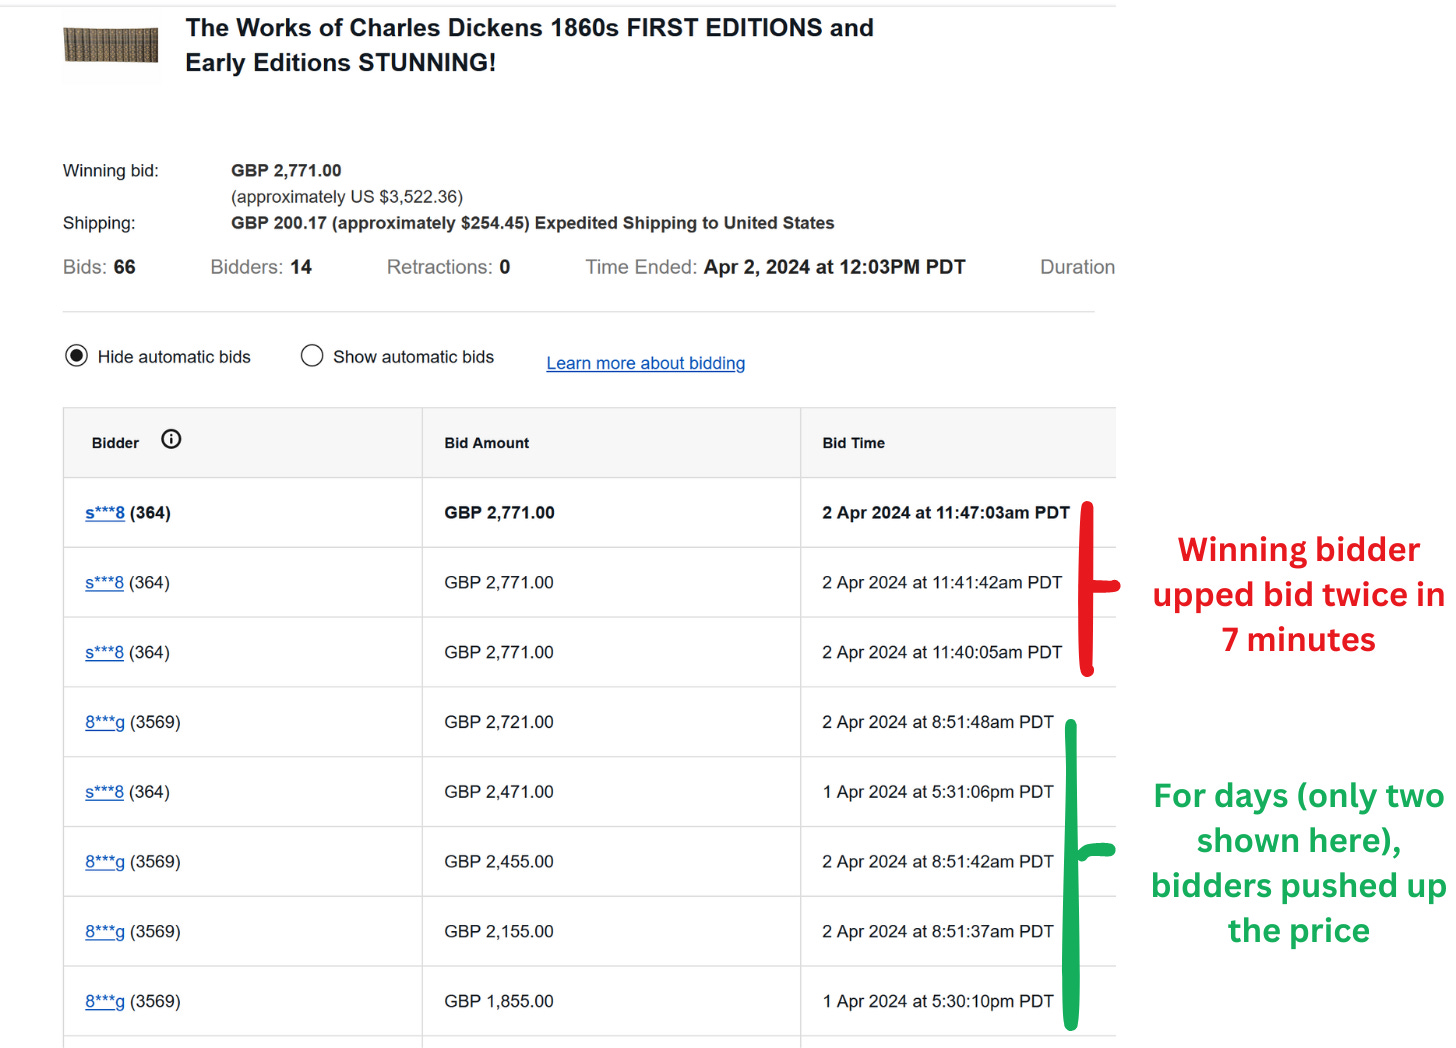This screenshot has width=1456, height=1048.
Task: Click the info icon beside Bidder header
Action: [171, 439]
